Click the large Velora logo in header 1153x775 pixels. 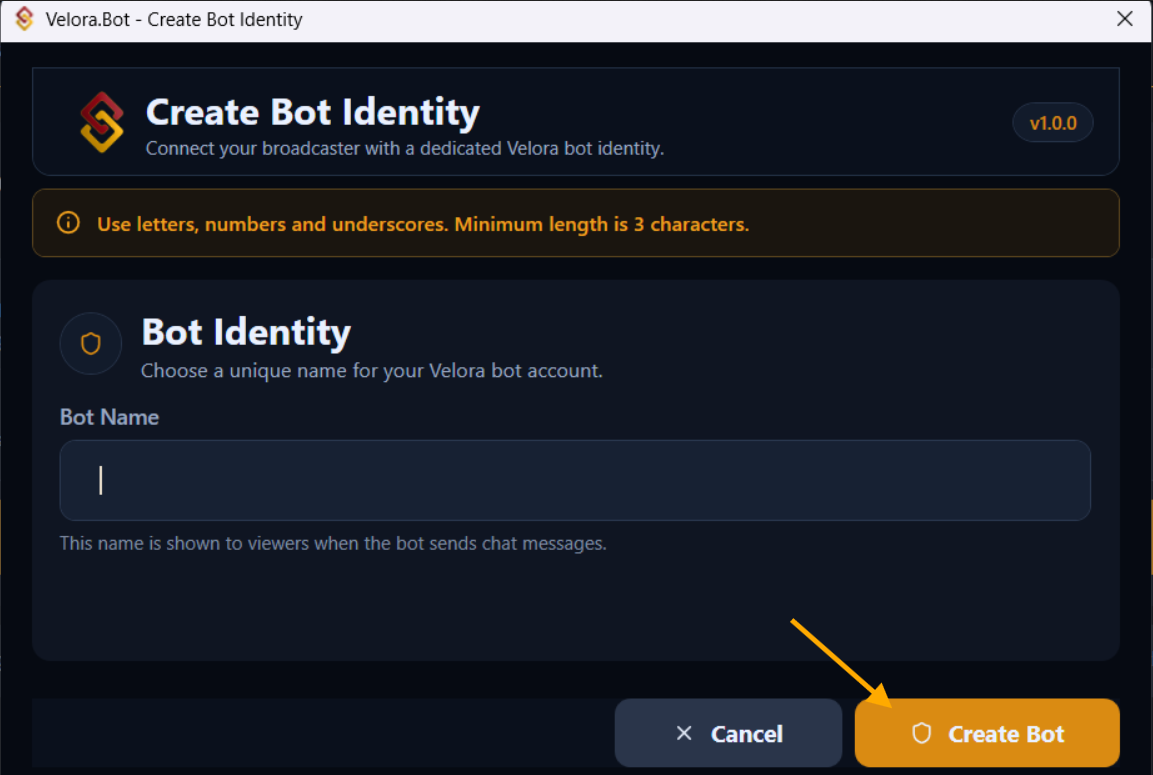tap(102, 122)
